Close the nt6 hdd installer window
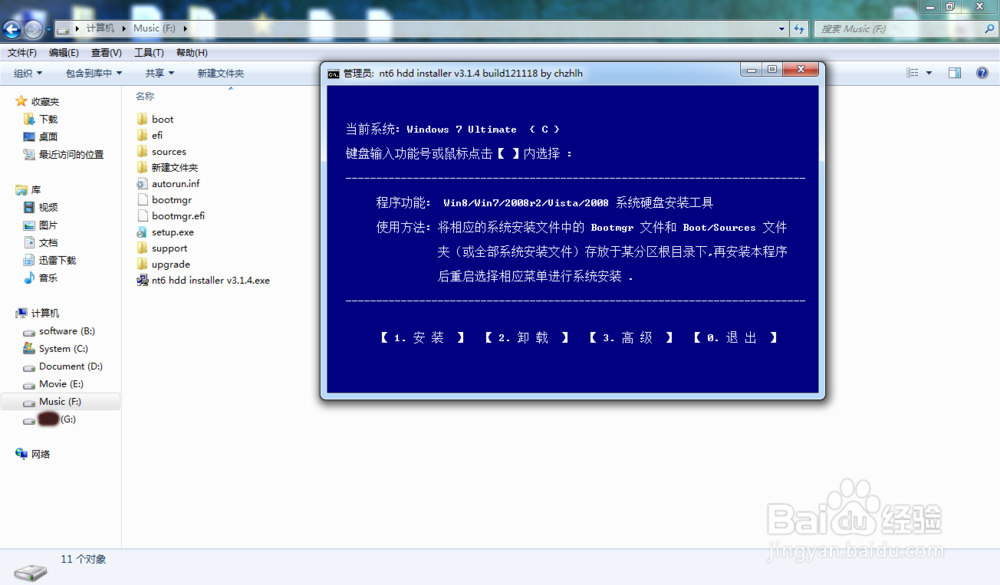The width and height of the screenshot is (1000, 585). [x=801, y=70]
